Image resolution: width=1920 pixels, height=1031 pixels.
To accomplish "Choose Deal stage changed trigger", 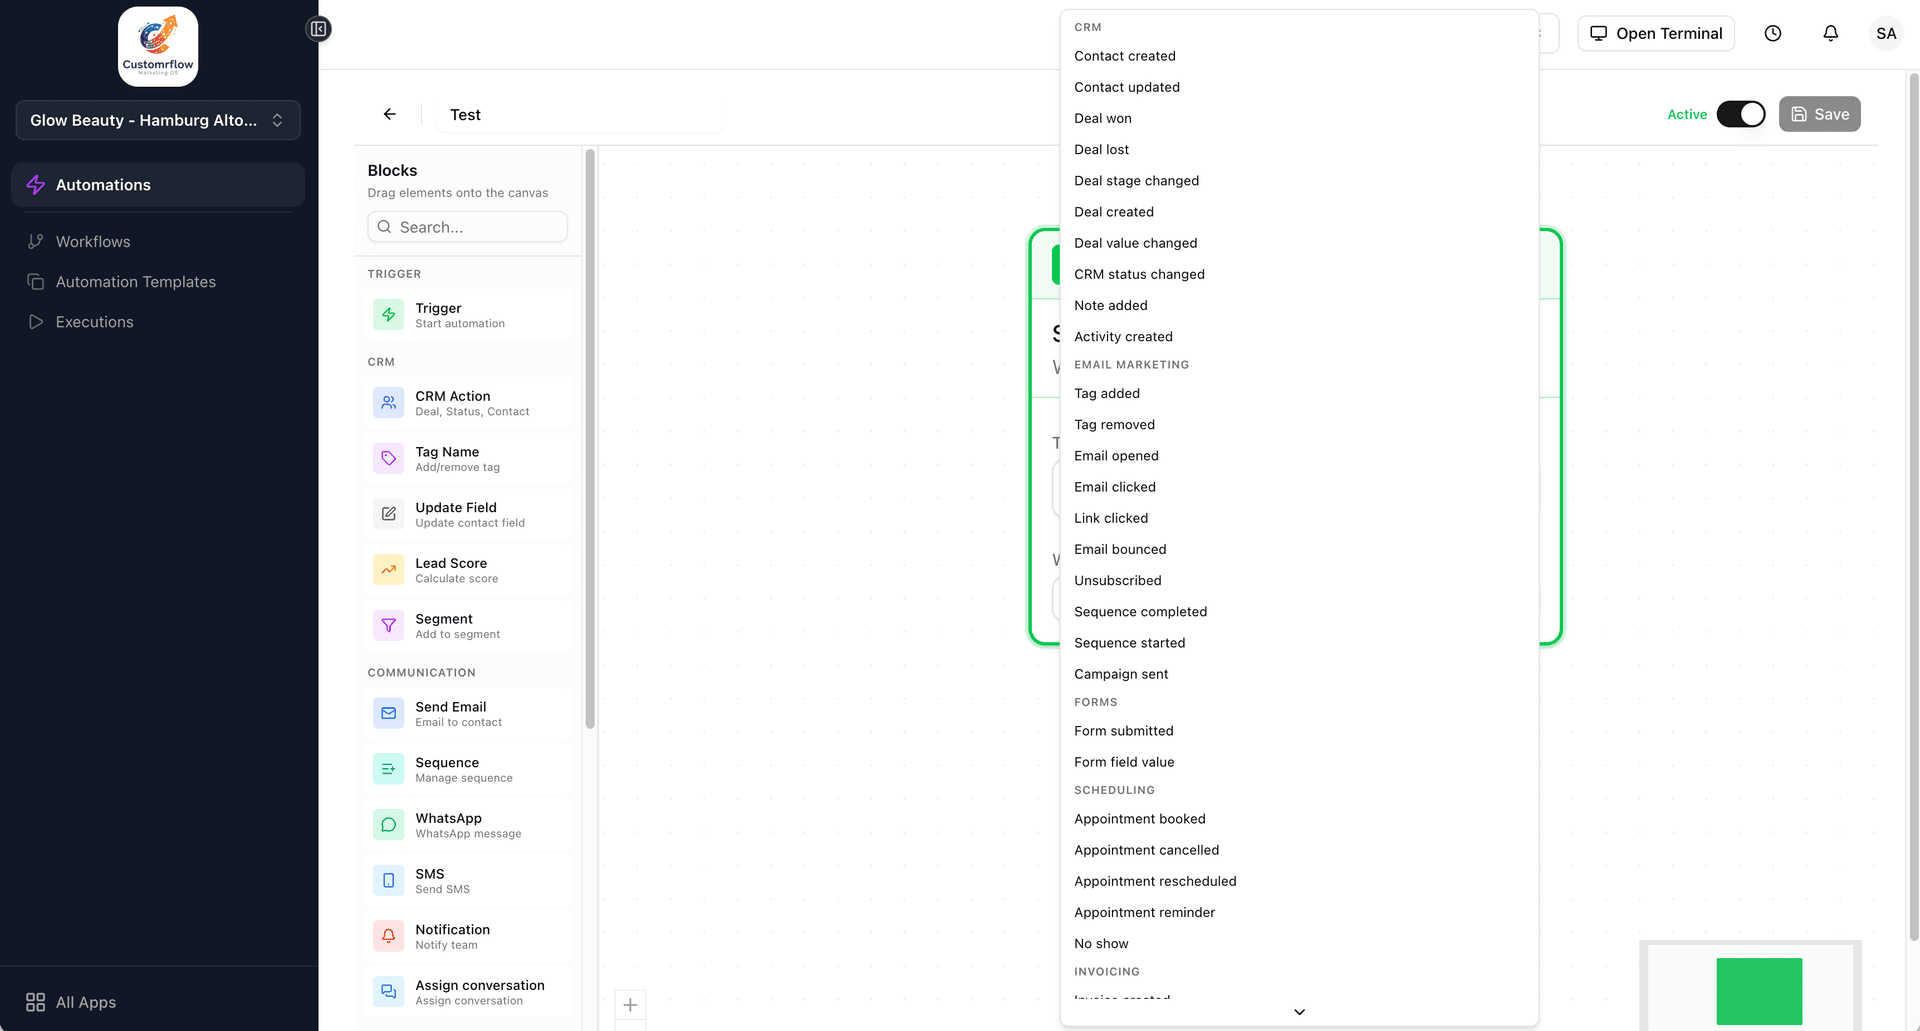I will pyautogui.click(x=1136, y=181).
